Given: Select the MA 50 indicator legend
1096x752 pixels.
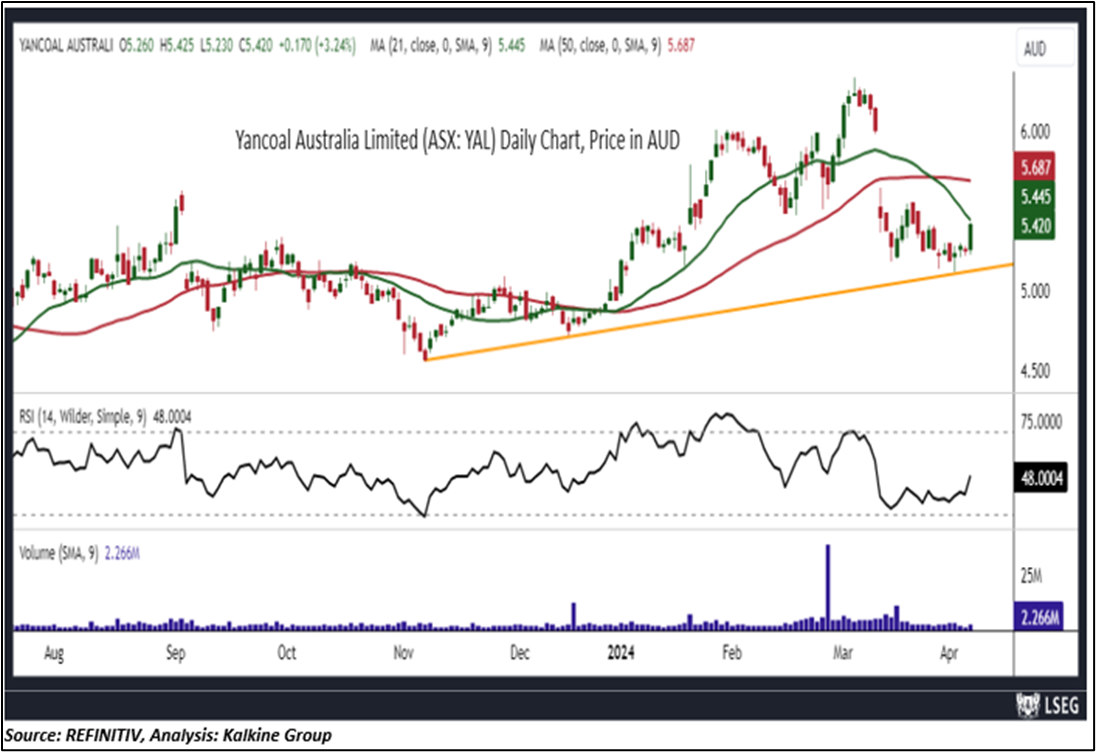Looking at the screenshot, I should point(617,46).
